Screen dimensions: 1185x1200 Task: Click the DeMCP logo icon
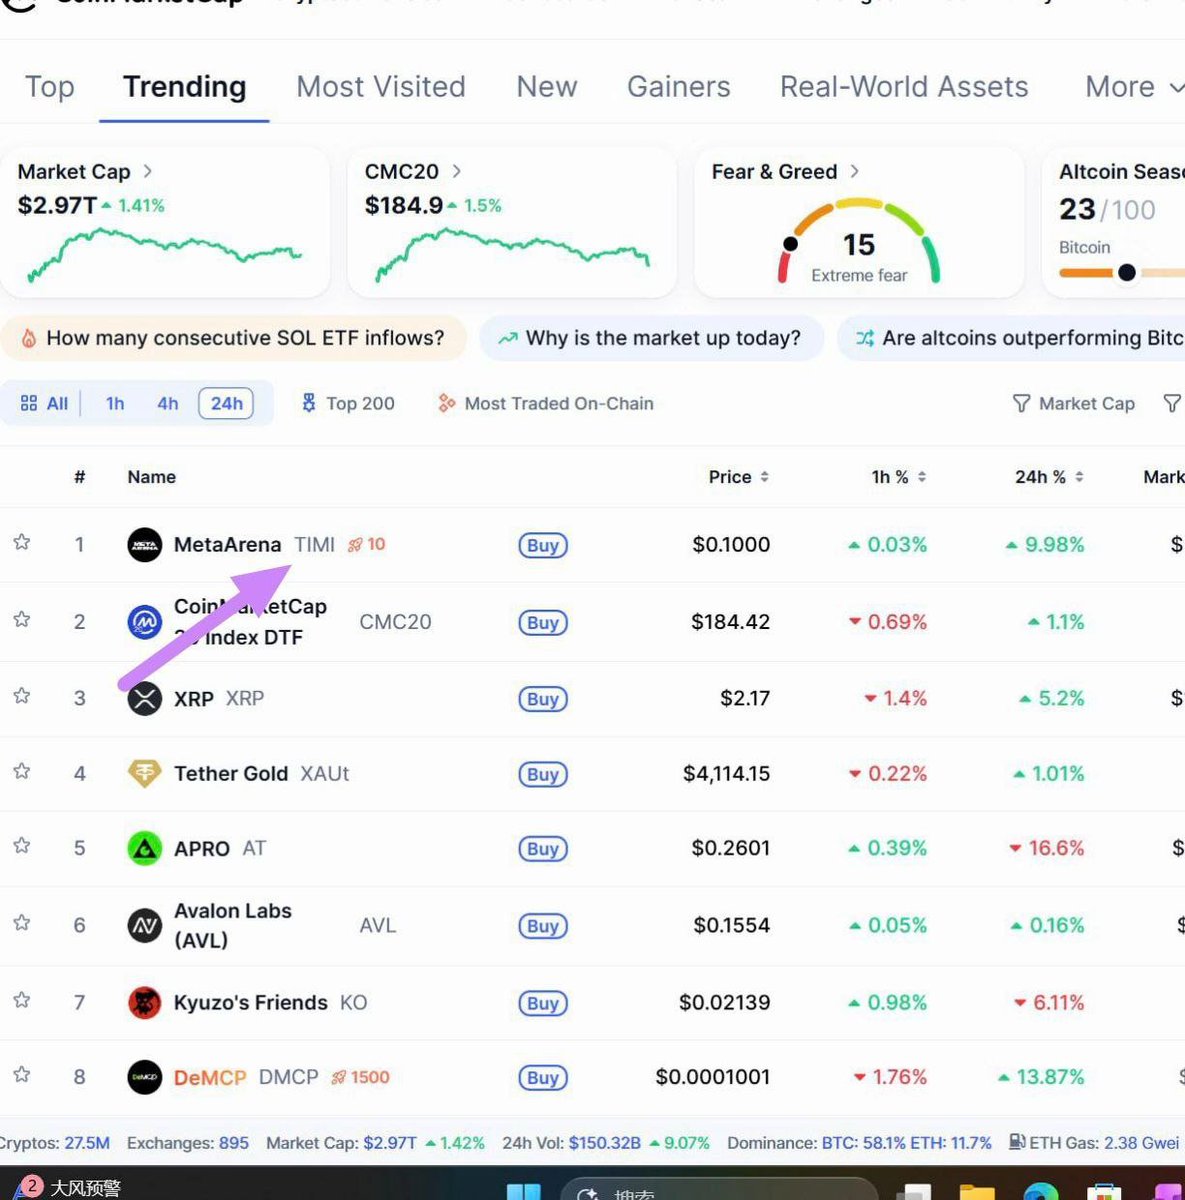click(145, 1077)
